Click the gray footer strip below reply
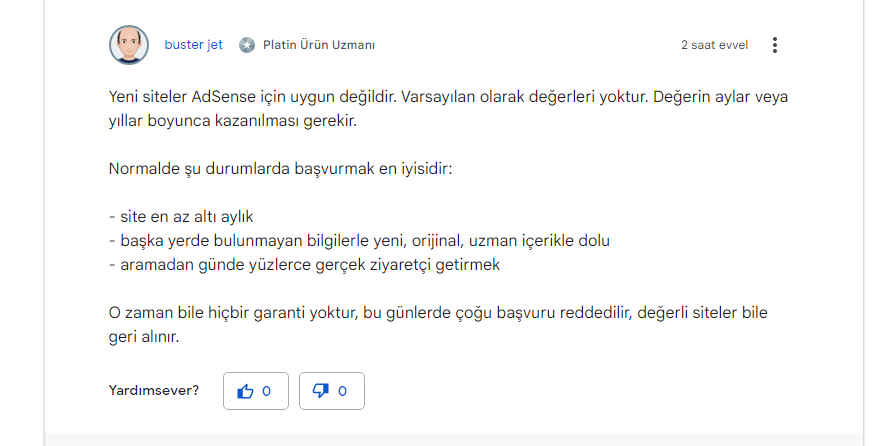 (x=454, y=440)
